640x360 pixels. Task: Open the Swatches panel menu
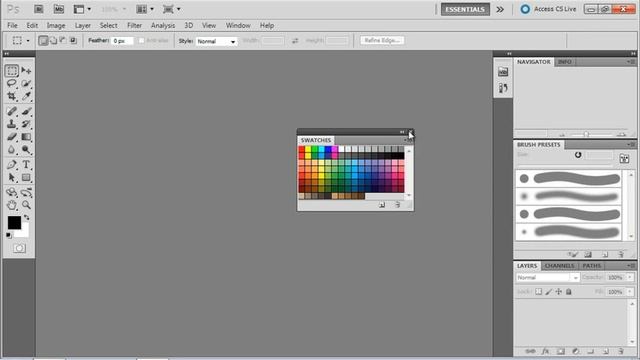click(x=409, y=140)
